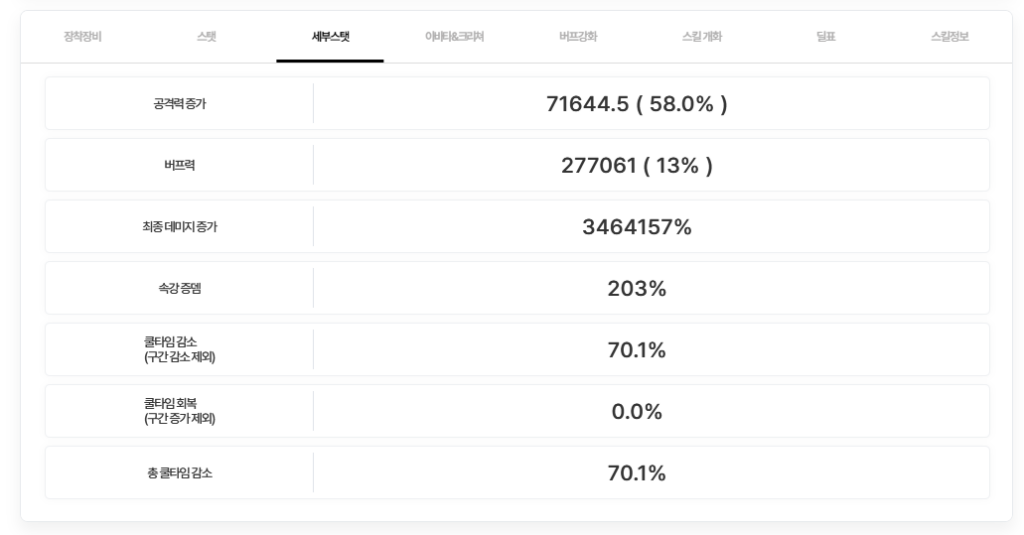This screenshot has width=1024, height=535.
Task: Click the 최종 데미지 증가 label
Action: coord(180,227)
